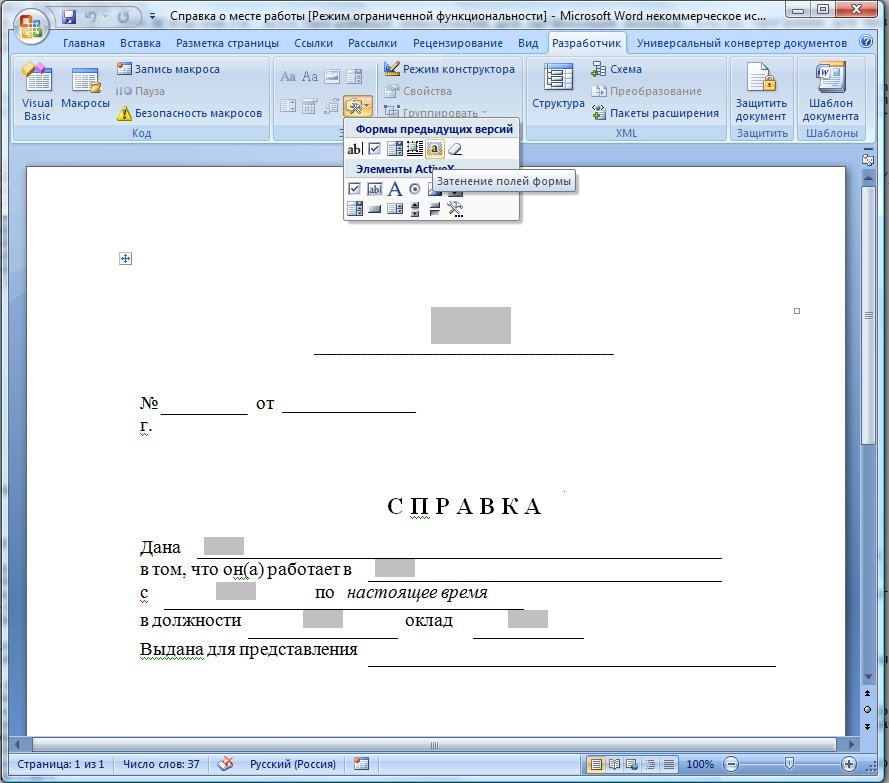Click the Office round button

pyautogui.click(x=31, y=27)
